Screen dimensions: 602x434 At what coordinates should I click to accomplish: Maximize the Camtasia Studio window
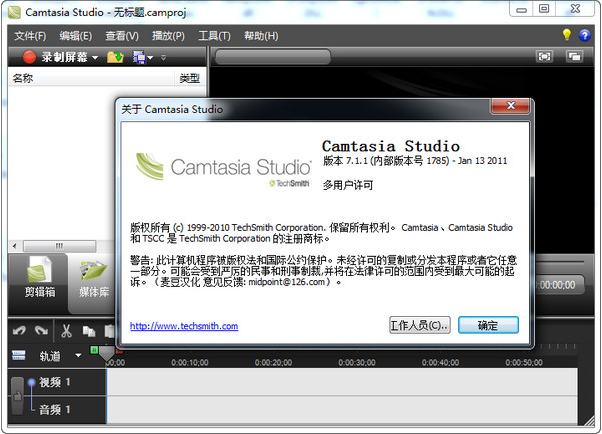544,9
